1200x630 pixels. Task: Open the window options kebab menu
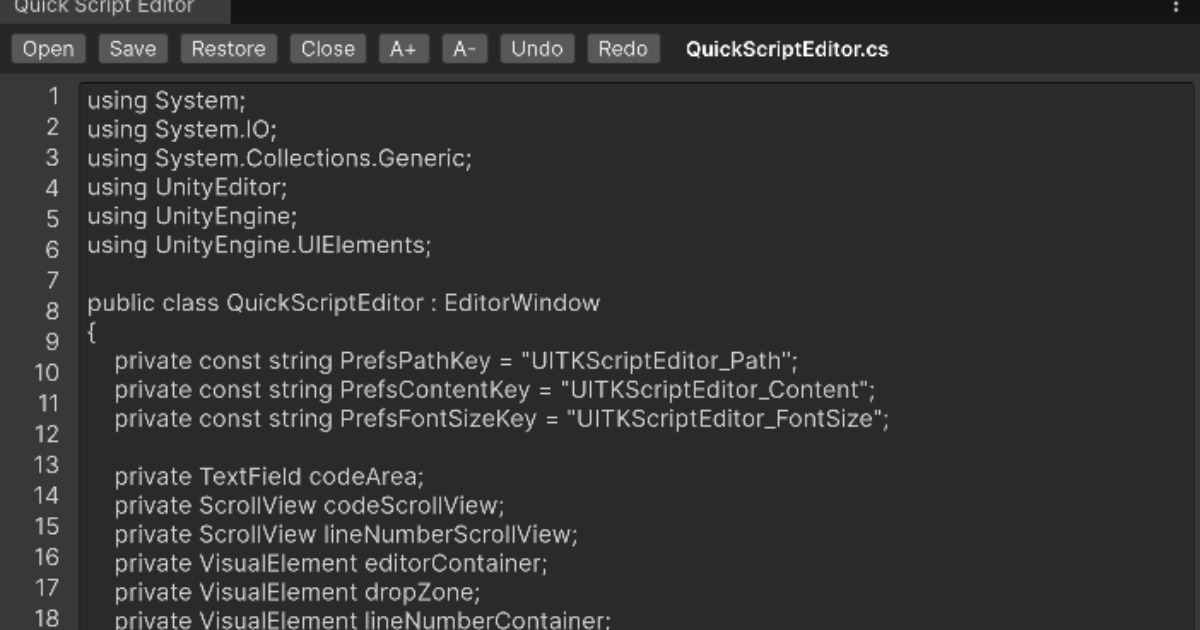(x=1178, y=7)
